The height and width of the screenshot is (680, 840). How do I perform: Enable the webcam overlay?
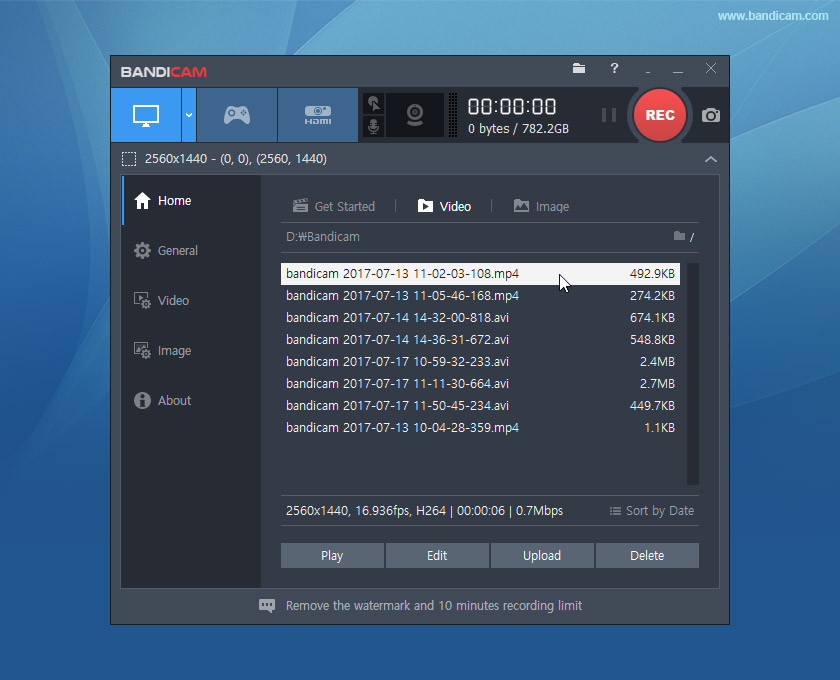tap(412, 115)
